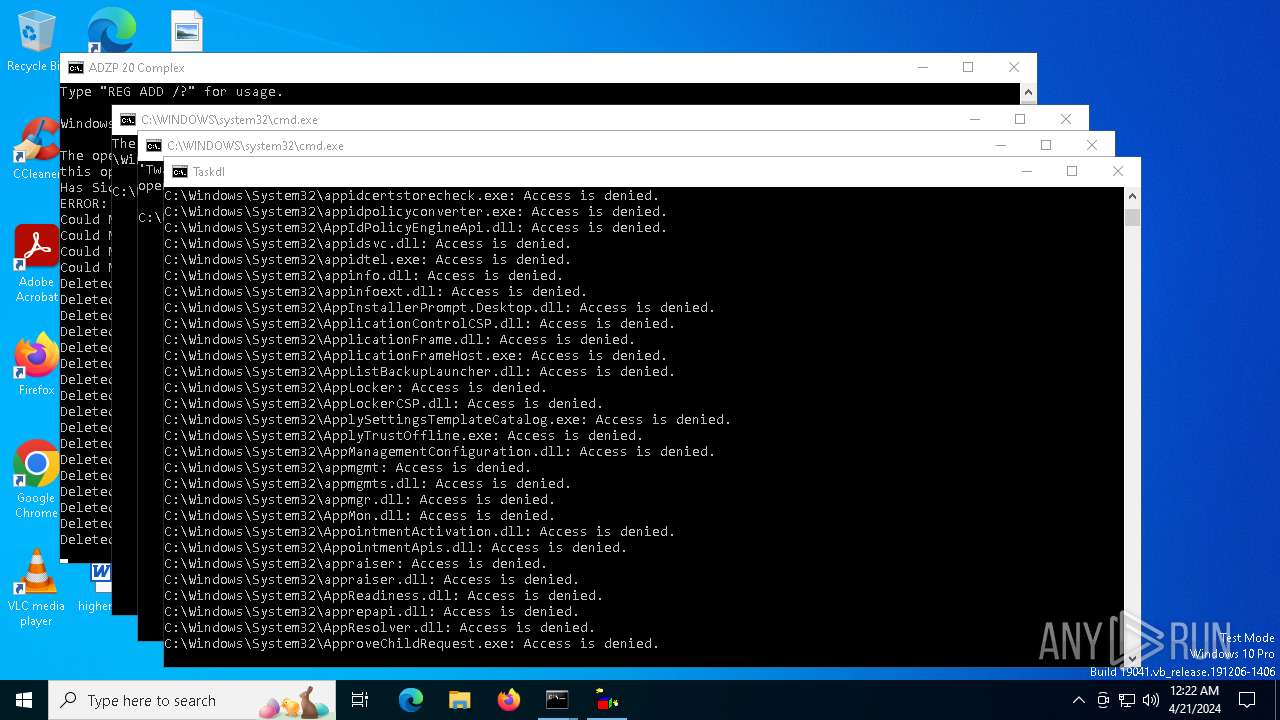The image size is (1280, 720).
Task: Open Google Chrome desktop shortcut
Action: (x=36, y=480)
